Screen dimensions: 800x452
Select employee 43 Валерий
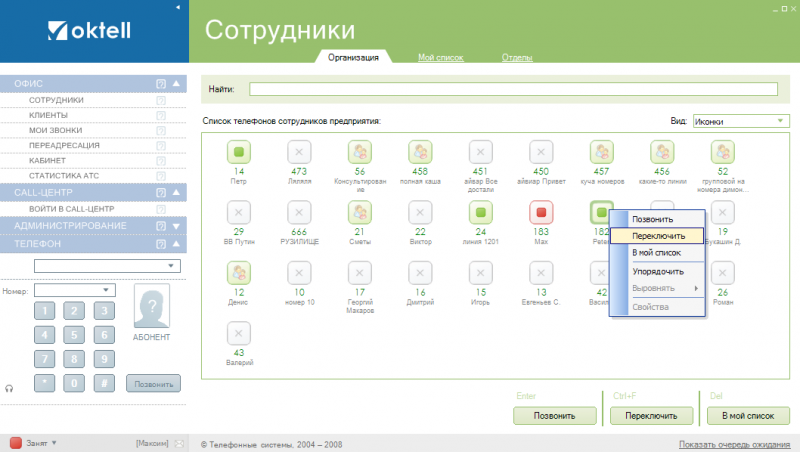[238, 333]
